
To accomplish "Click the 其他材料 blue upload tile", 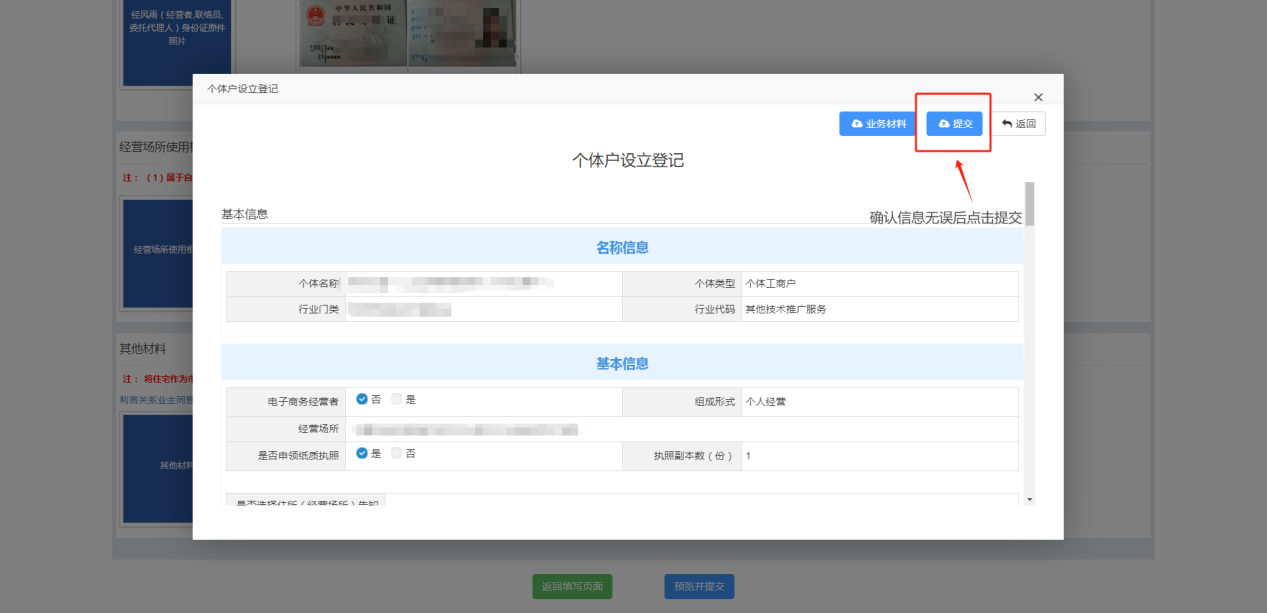I will pos(157,465).
